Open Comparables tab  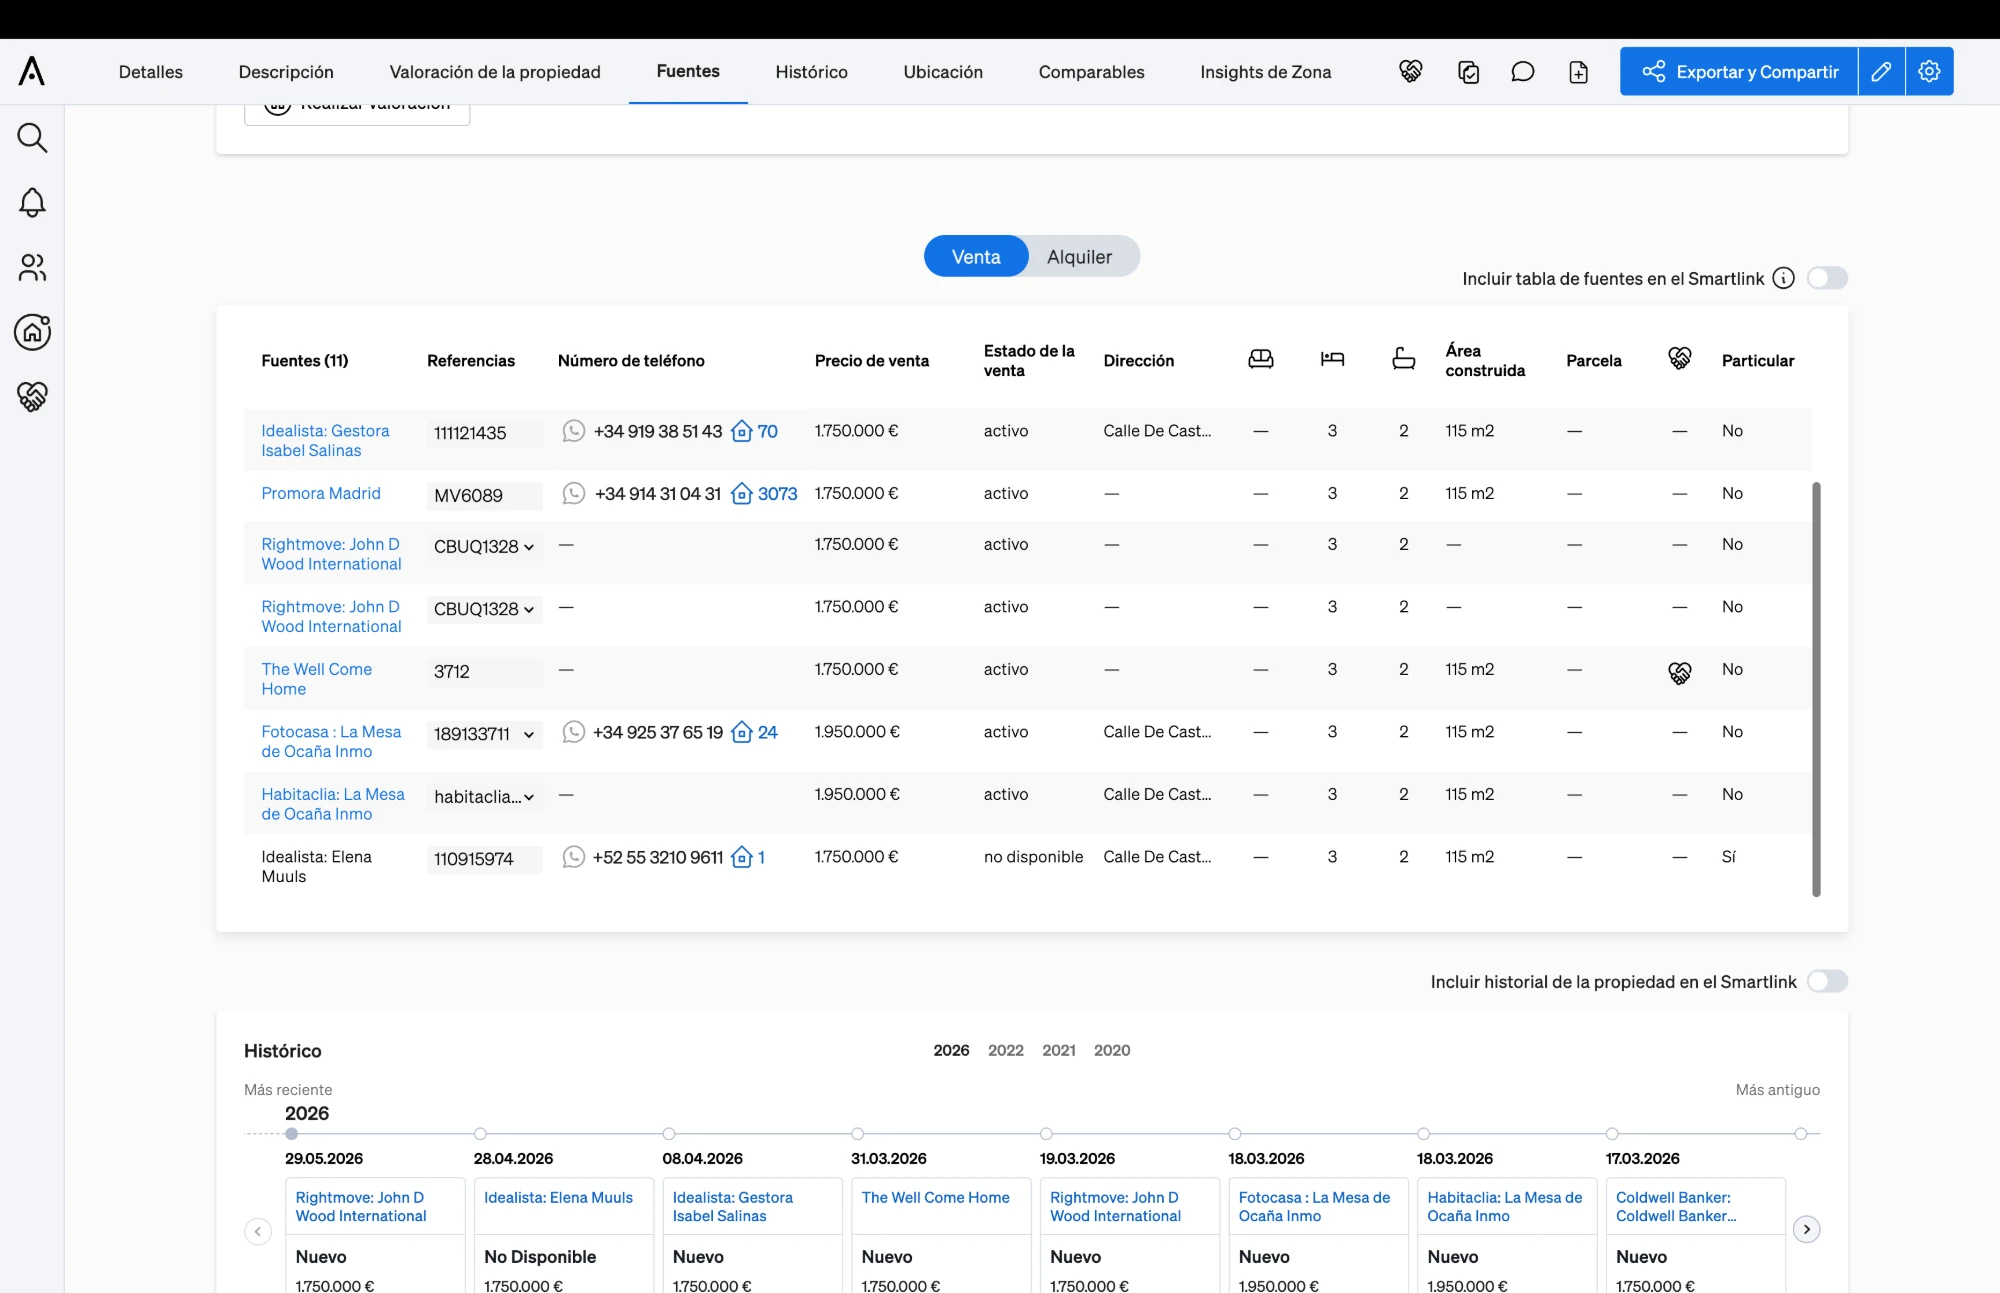coord(1091,72)
